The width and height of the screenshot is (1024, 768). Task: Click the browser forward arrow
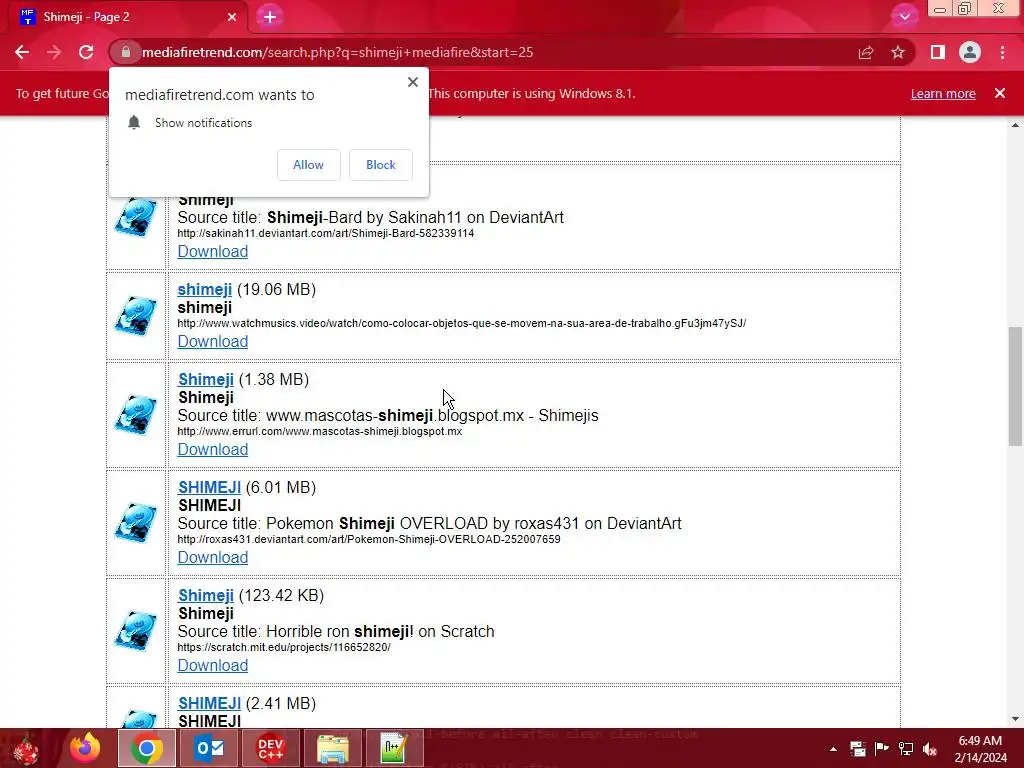tap(54, 52)
